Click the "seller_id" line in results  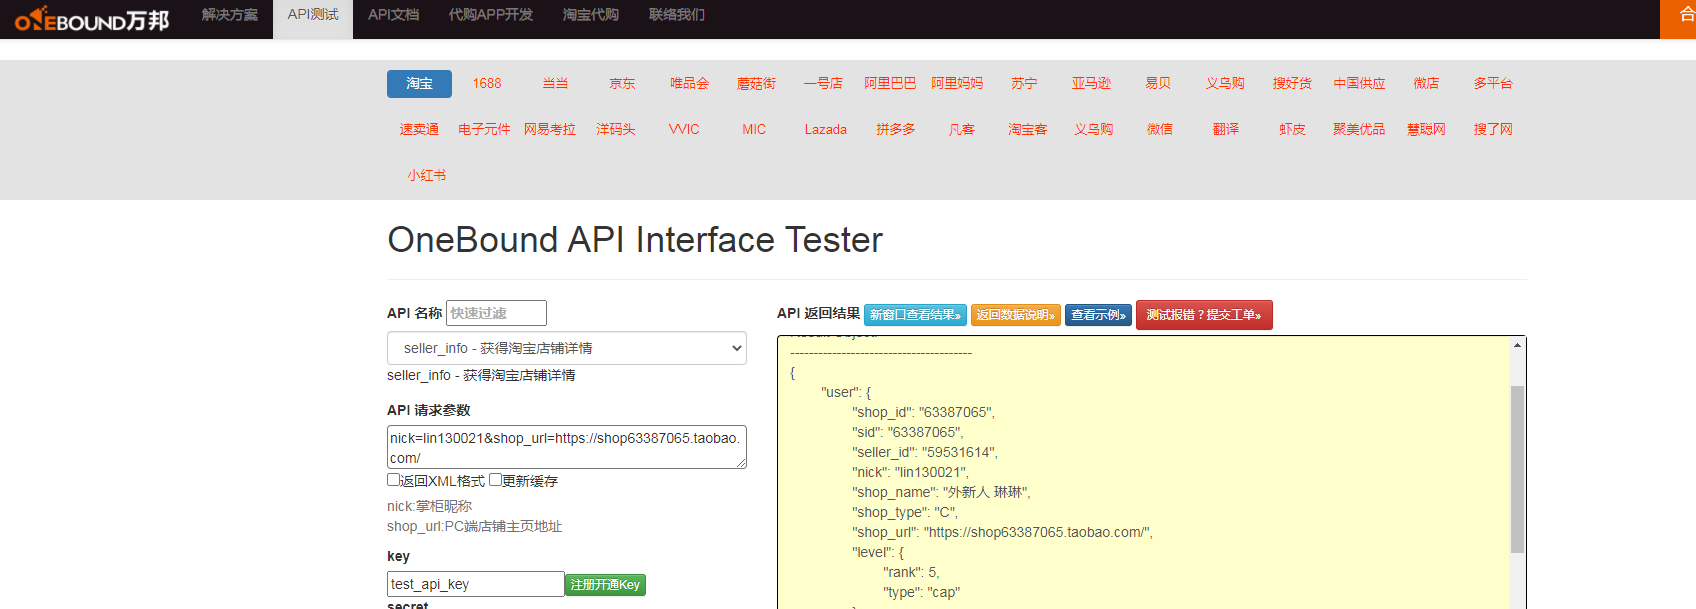925,452
